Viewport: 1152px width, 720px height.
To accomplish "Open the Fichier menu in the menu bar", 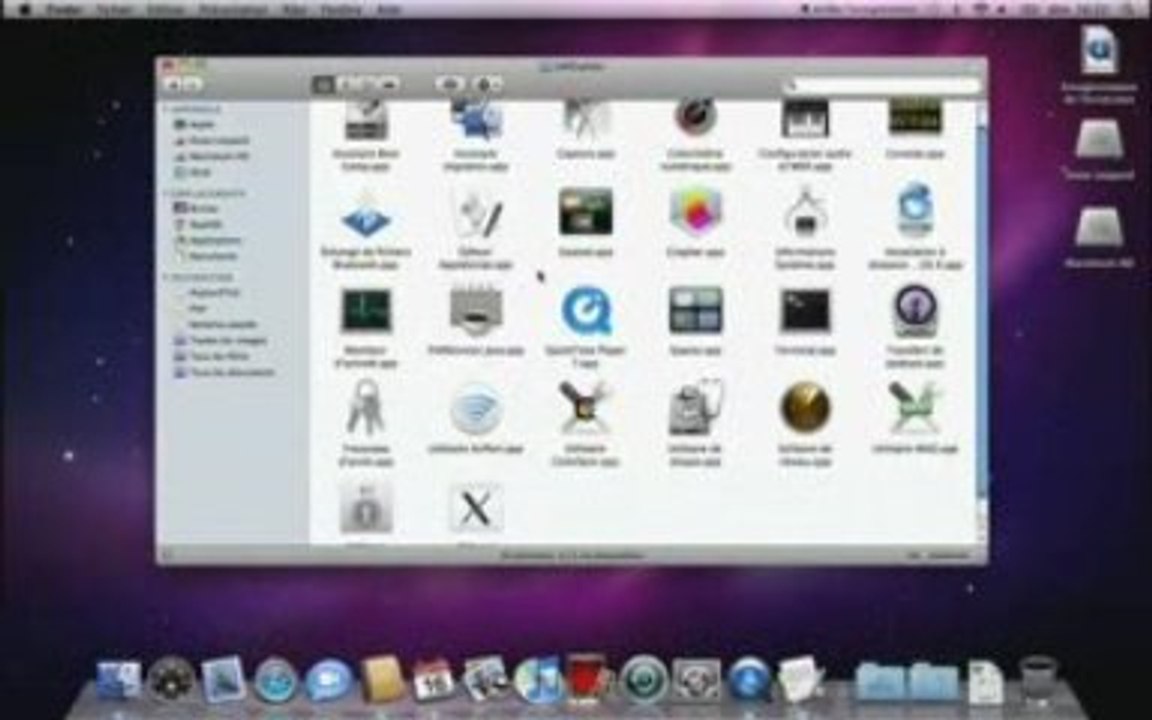I will pyautogui.click(x=115, y=9).
